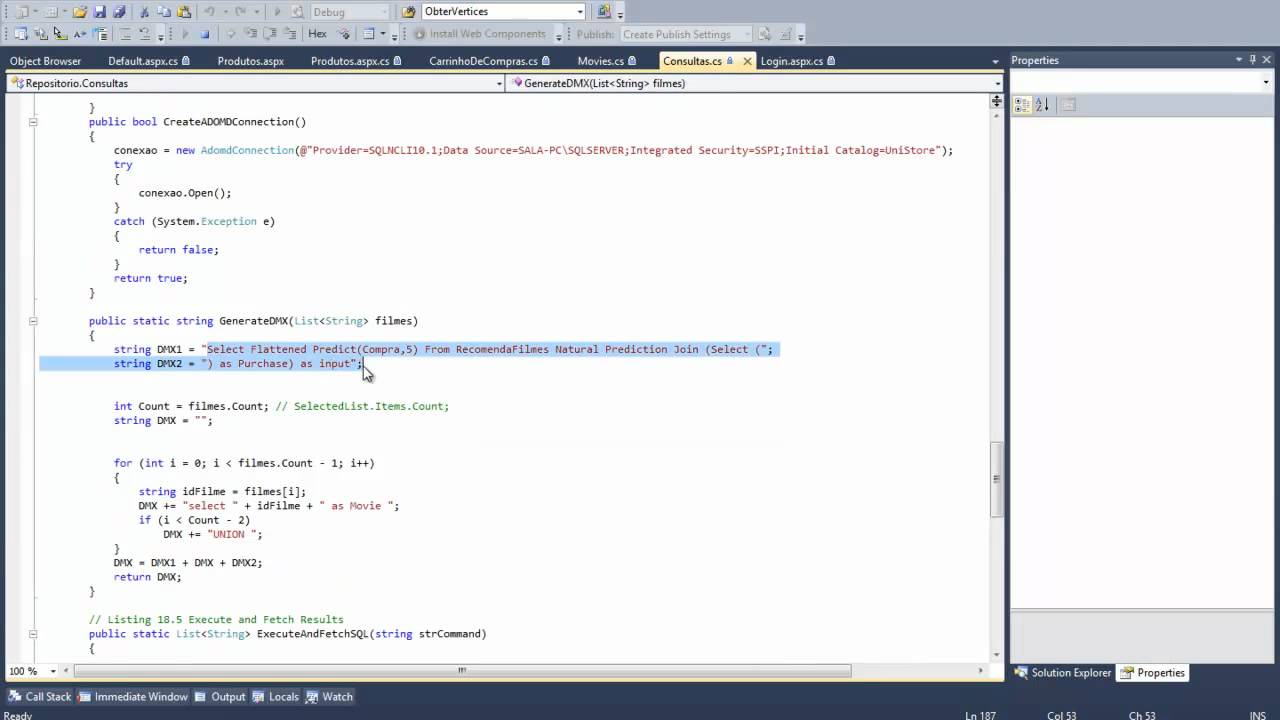Click the Find in Files icon

click(297, 12)
